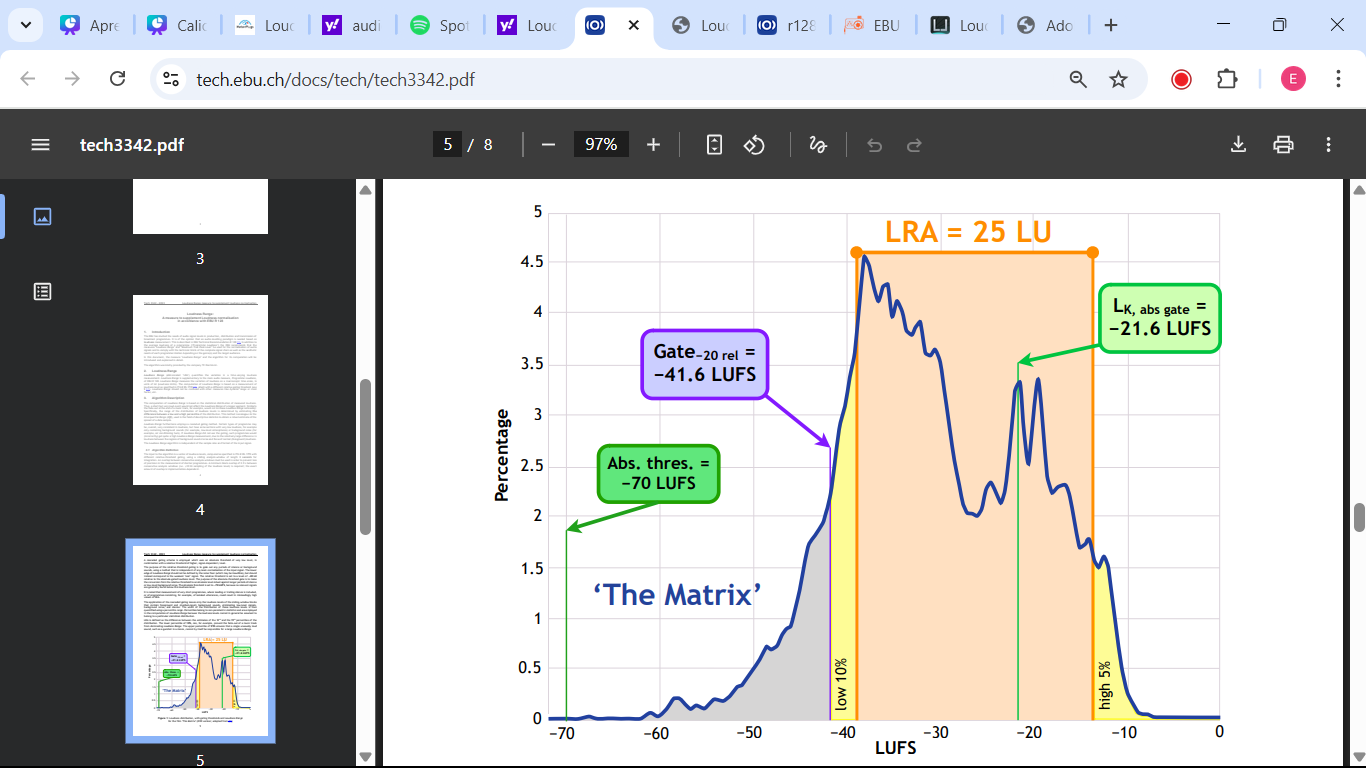Bookmark this page with star icon
The image size is (1366, 768).
pyautogui.click(x=1118, y=79)
